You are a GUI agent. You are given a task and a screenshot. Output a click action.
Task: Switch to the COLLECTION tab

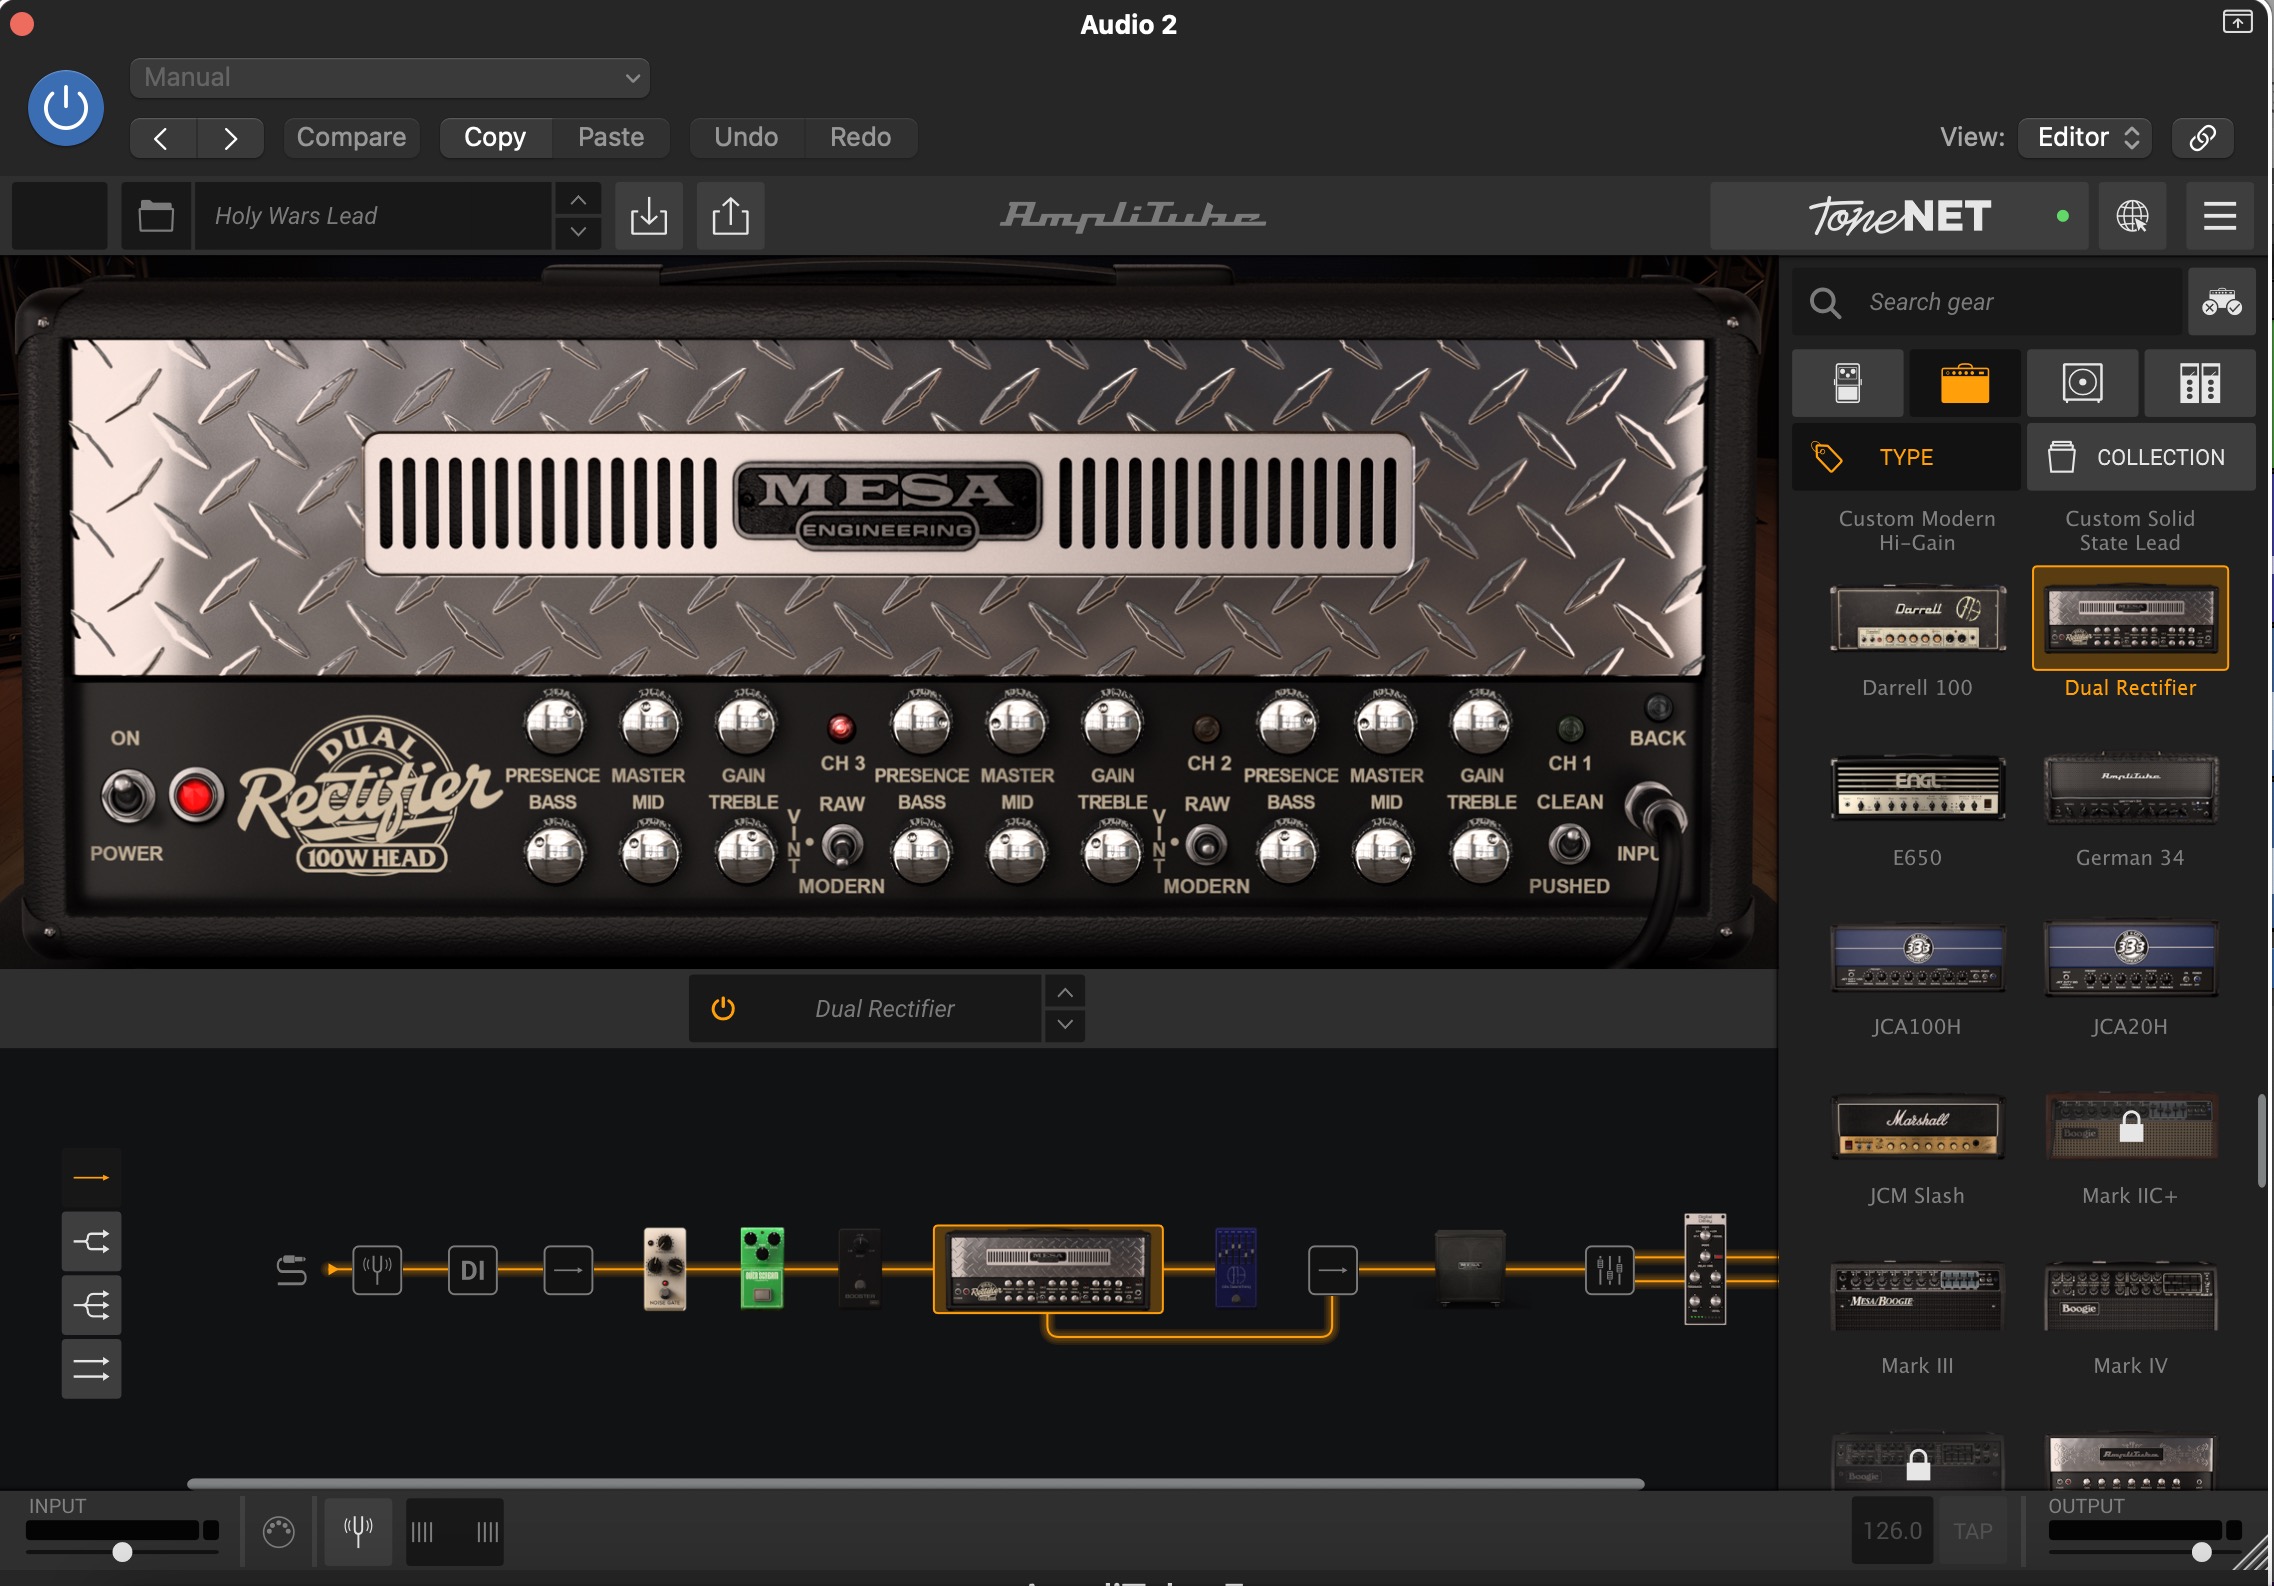[x=2141, y=457]
